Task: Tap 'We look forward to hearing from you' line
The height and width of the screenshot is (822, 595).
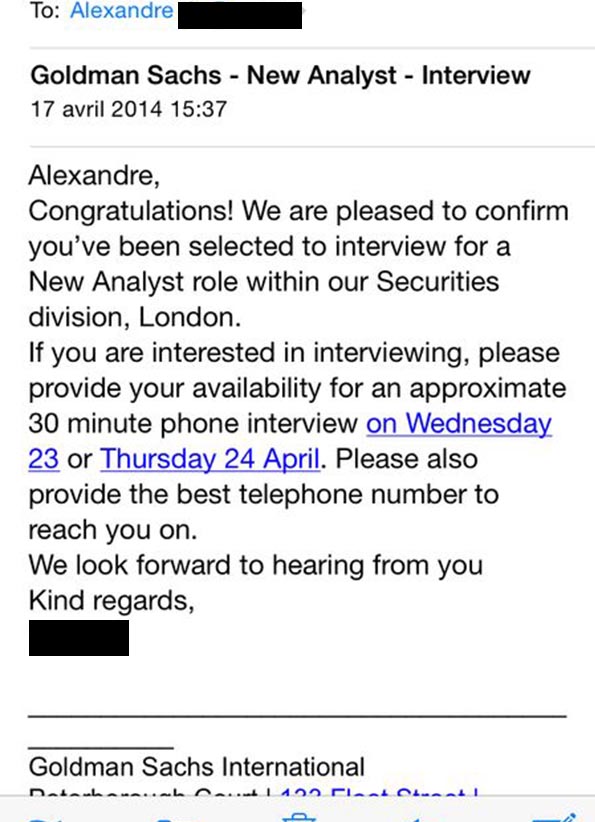Action: 256,565
